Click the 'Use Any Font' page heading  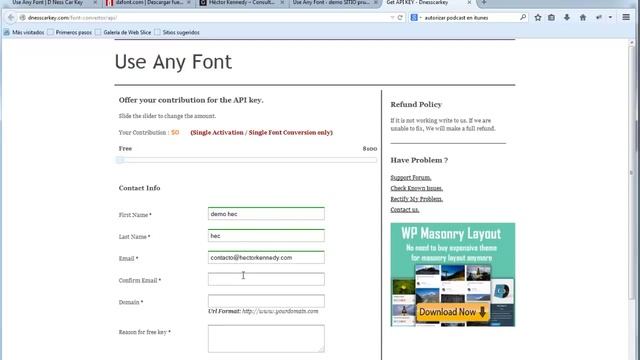pyautogui.click(x=173, y=62)
